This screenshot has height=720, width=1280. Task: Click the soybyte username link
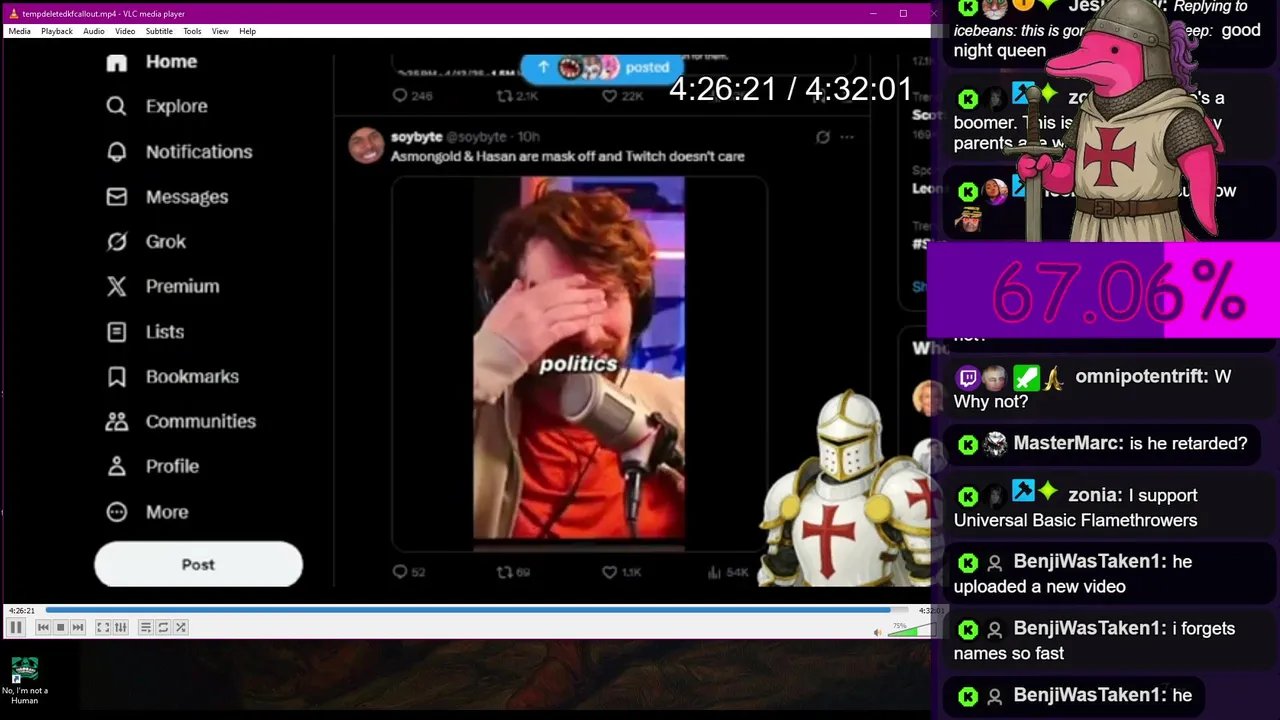tap(416, 136)
